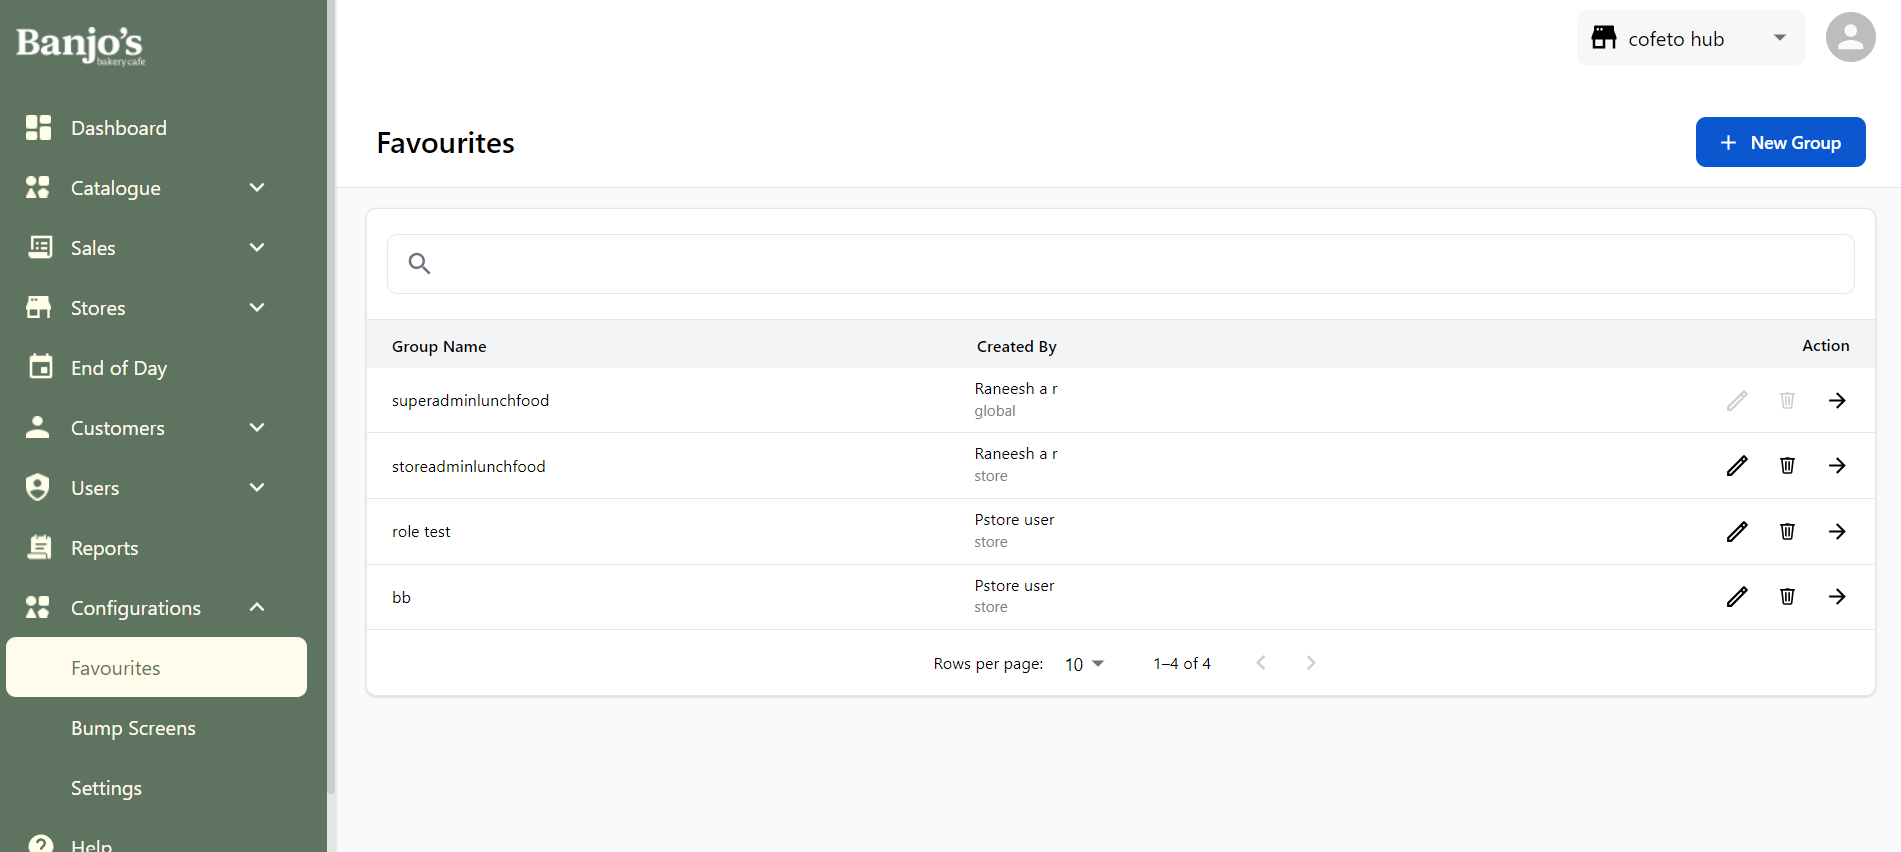The height and width of the screenshot is (852, 1901).
Task: Delete the 'role test' group
Action: 1787,532
